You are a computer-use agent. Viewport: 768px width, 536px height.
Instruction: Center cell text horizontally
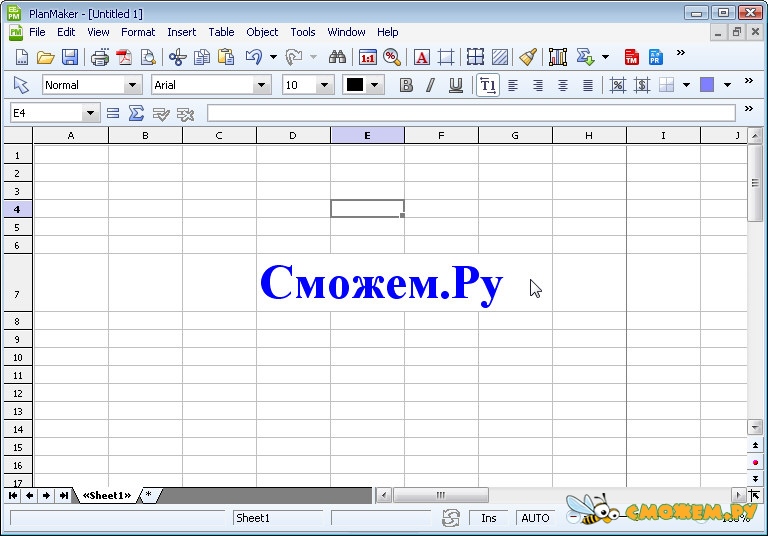(563, 85)
